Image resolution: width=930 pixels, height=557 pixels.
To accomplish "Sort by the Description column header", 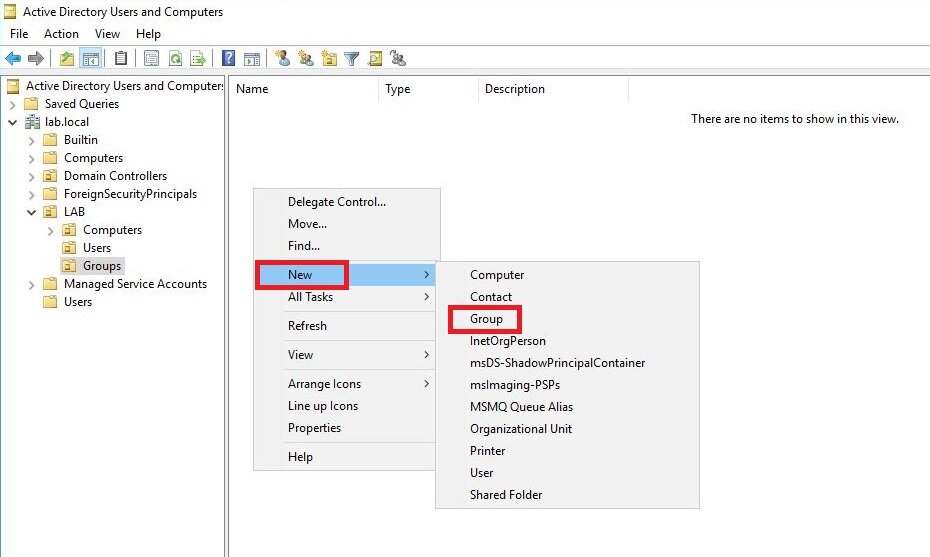I will (553, 89).
